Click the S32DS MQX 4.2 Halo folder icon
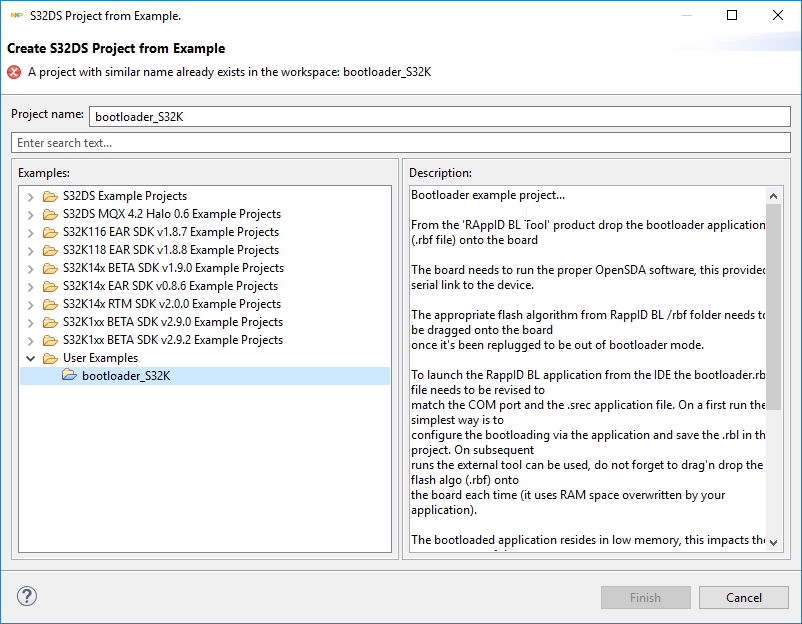802x624 pixels. [50, 214]
